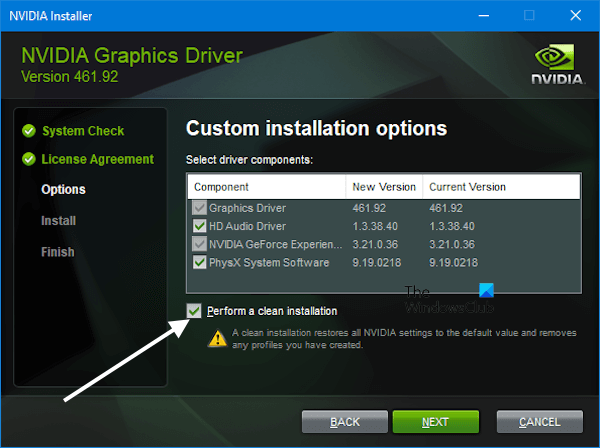600x448 pixels.
Task: Click the New Version column header
Action: click(384, 187)
